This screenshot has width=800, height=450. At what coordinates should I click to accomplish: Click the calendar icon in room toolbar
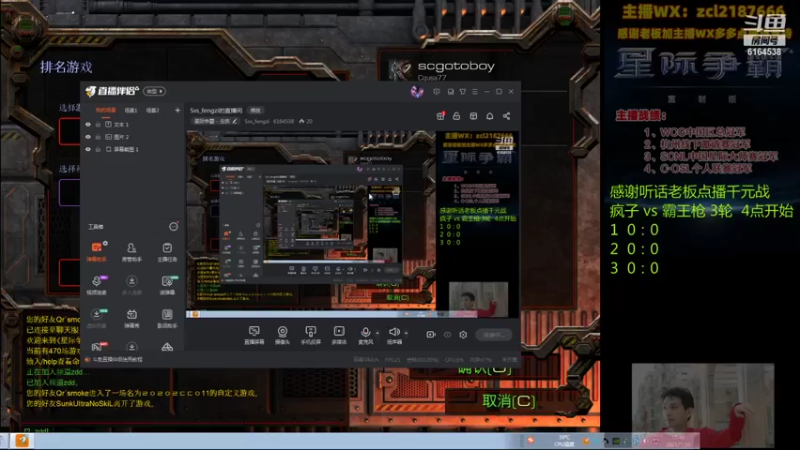(473, 116)
